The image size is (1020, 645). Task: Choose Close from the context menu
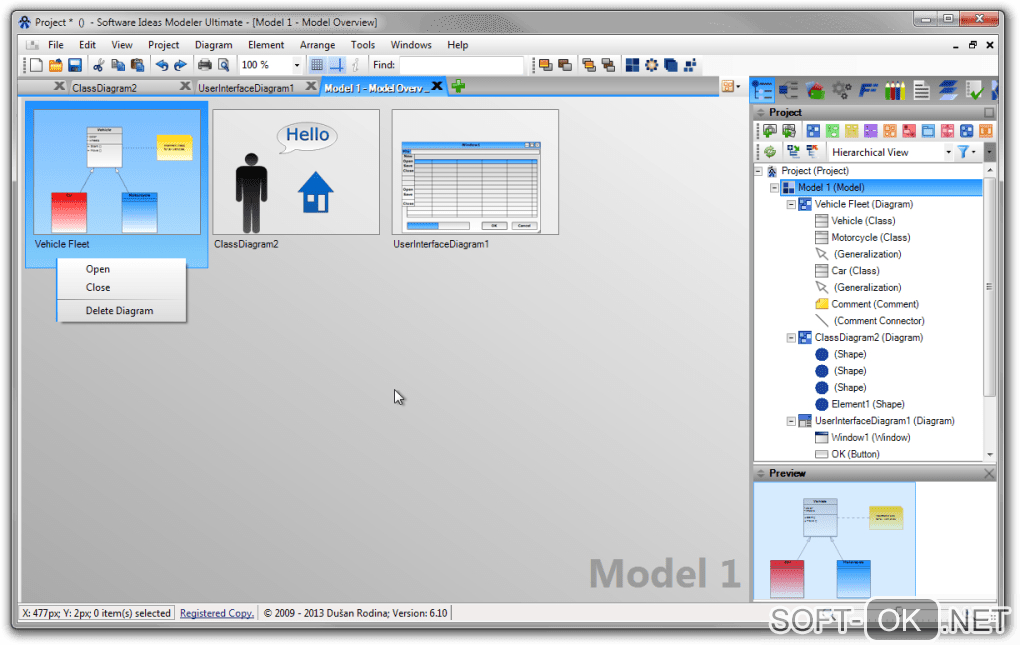[122, 287]
